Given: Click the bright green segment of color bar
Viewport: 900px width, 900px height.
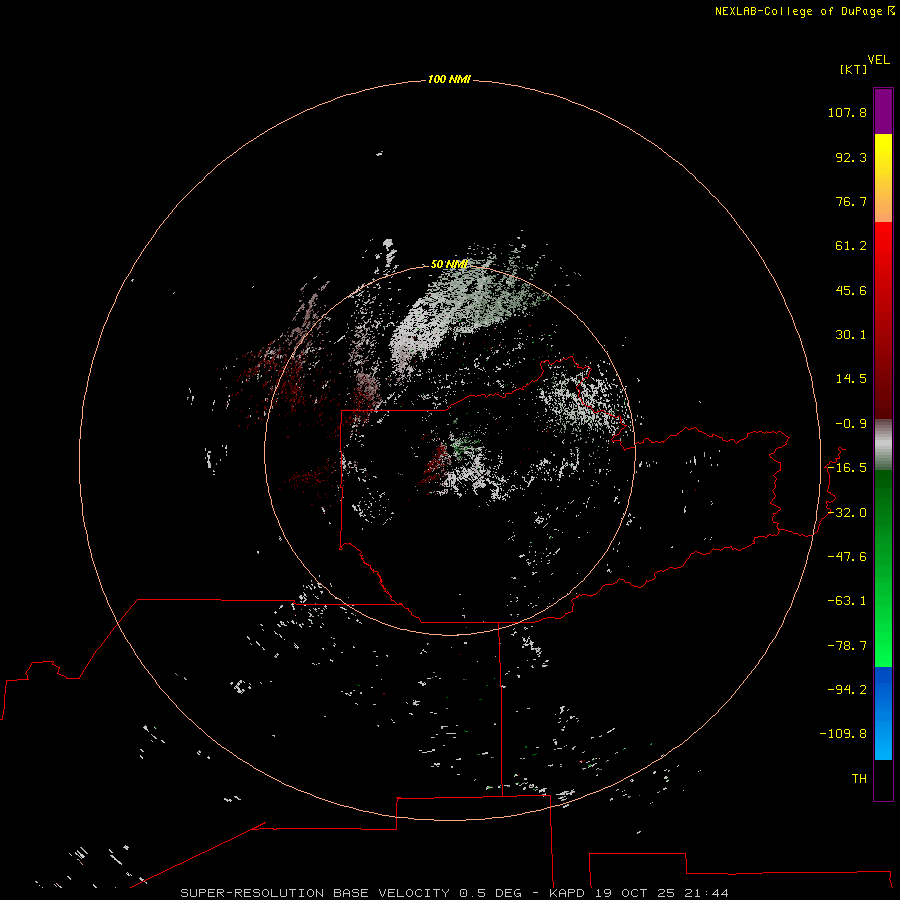Looking at the screenshot, I should 883,568.
